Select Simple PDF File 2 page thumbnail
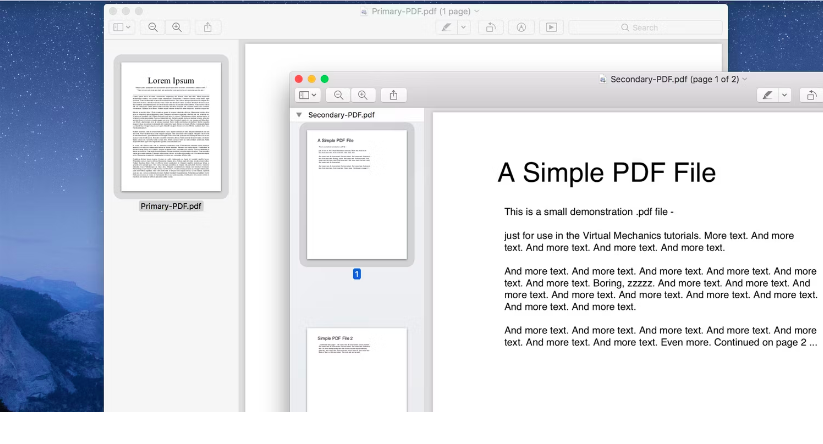Image resolution: width=823 pixels, height=444 pixels. (x=357, y=369)
